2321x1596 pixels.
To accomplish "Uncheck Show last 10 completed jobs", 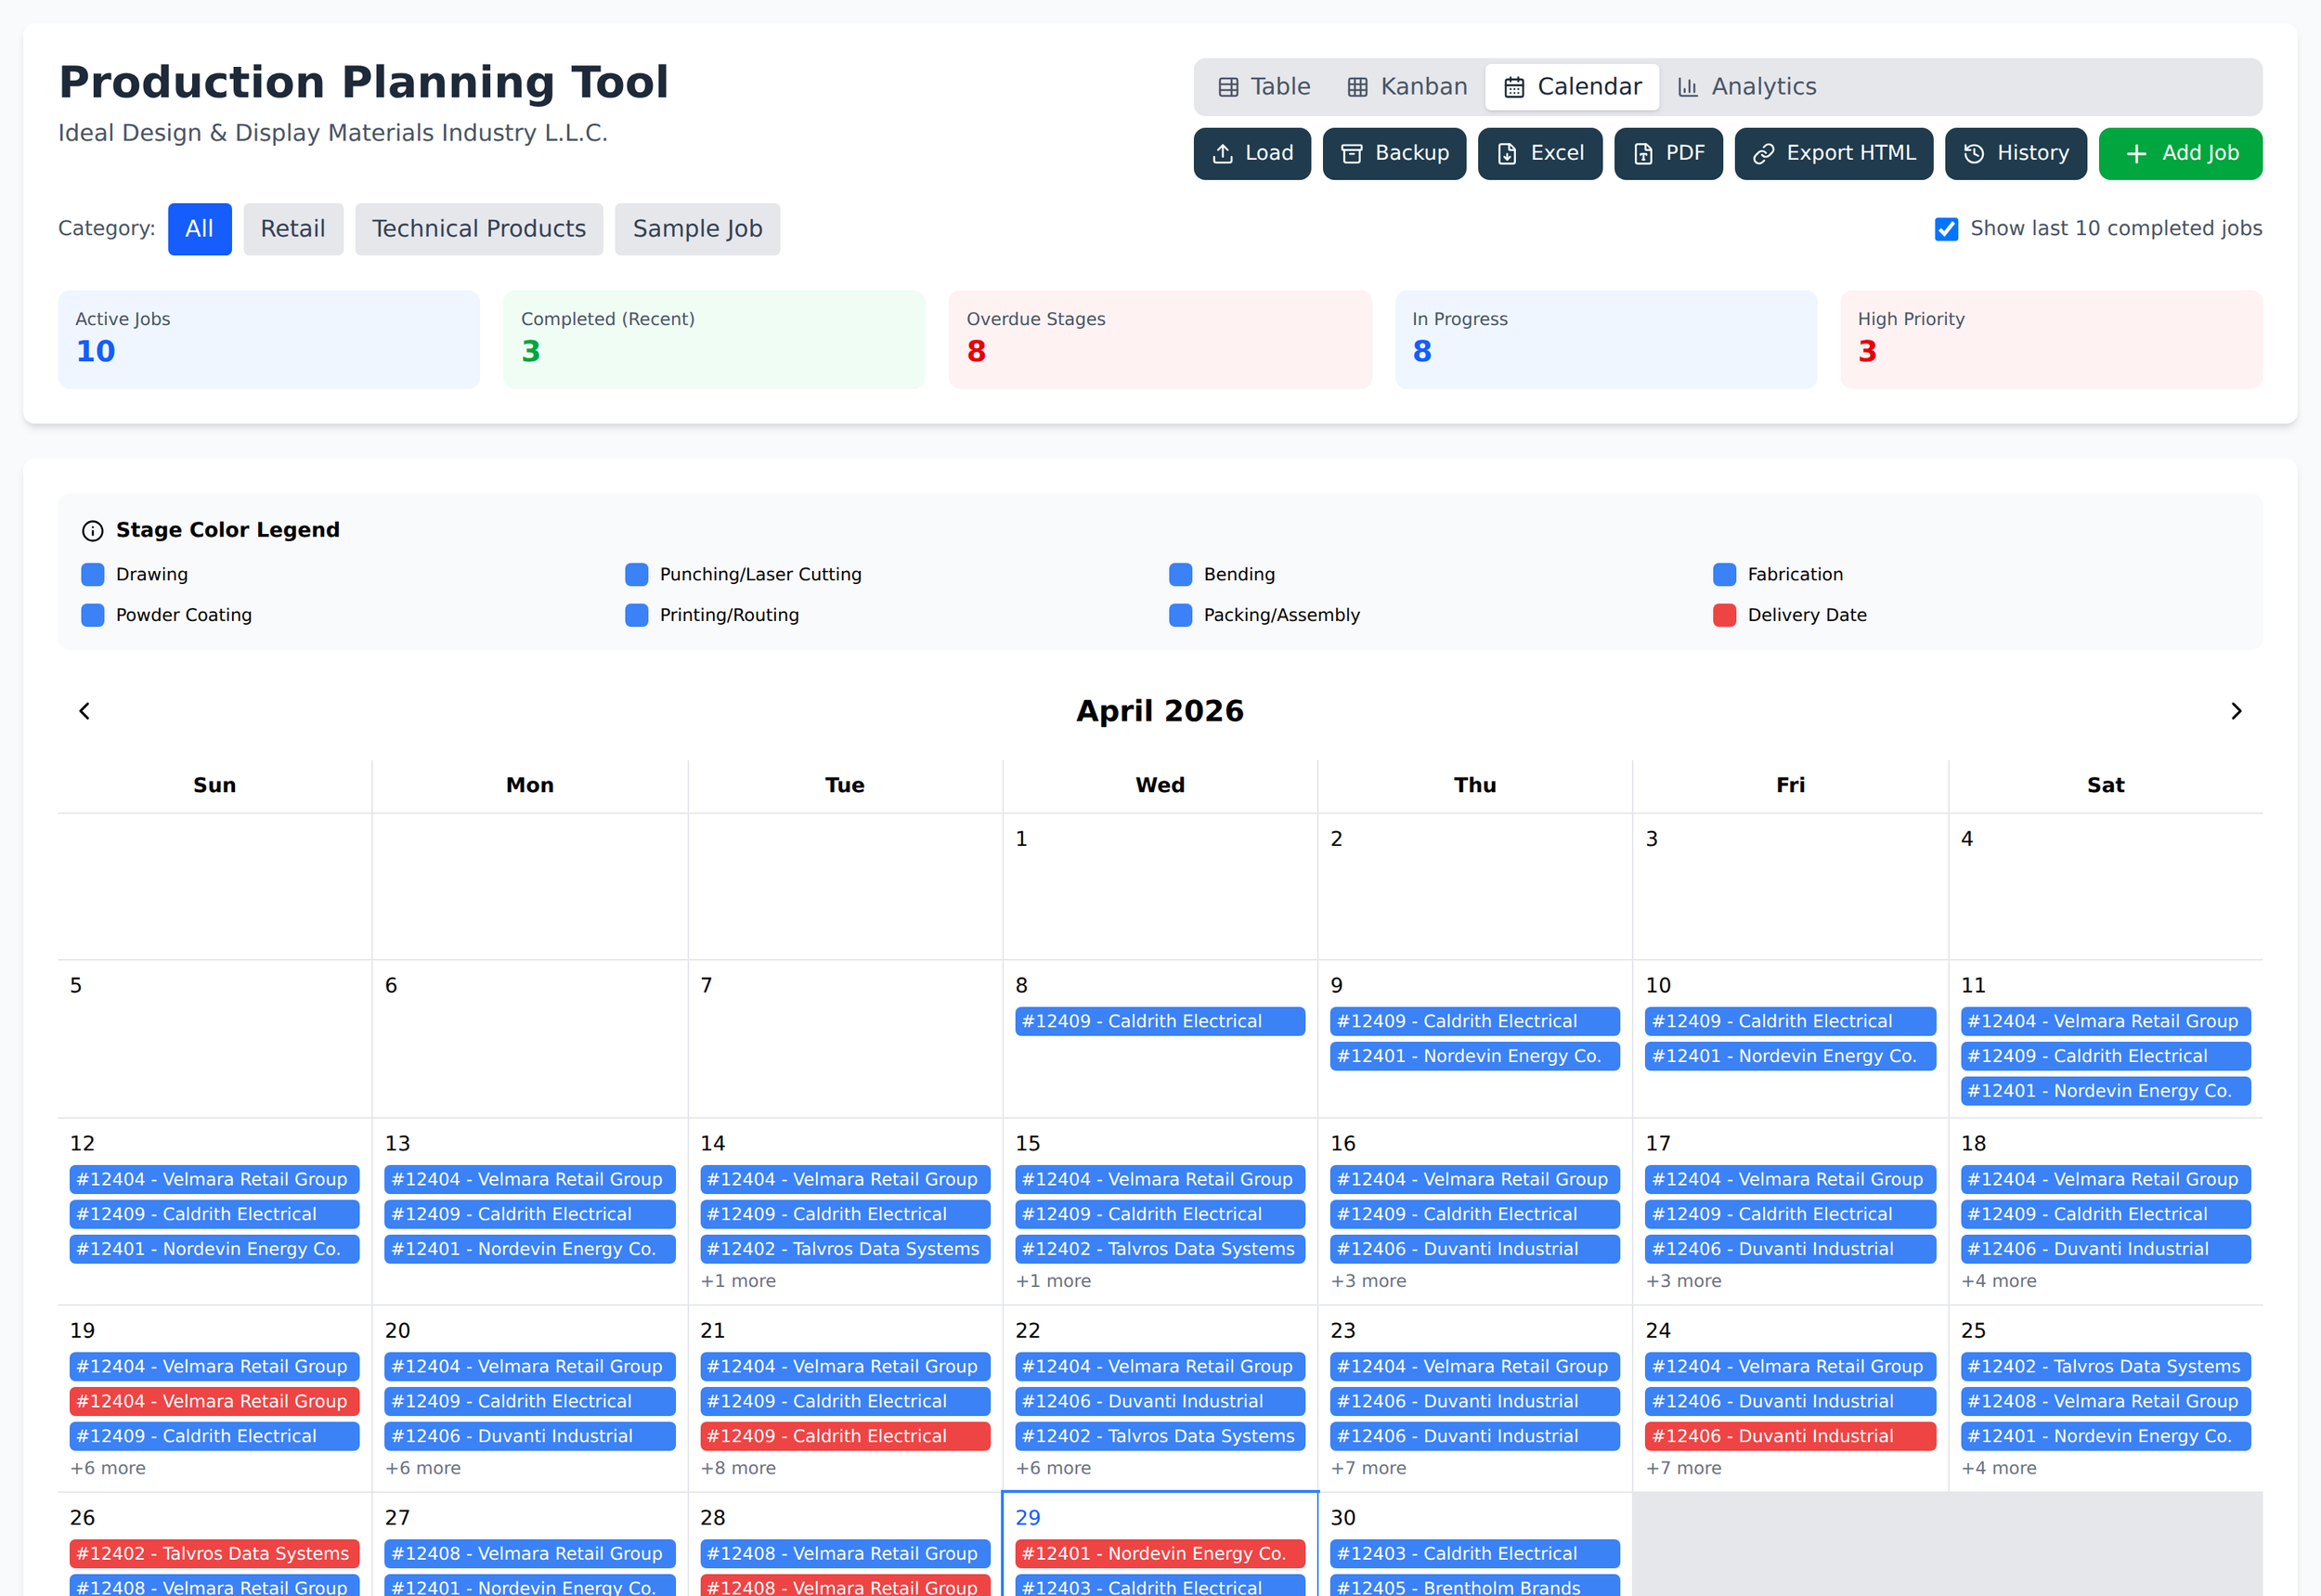I will point(1945,229).
